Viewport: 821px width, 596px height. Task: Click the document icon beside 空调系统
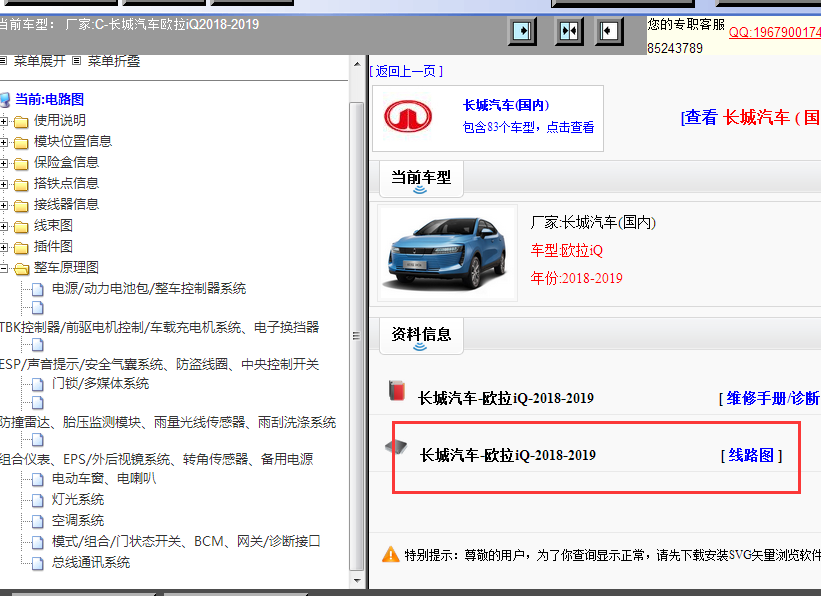(38, 521)
